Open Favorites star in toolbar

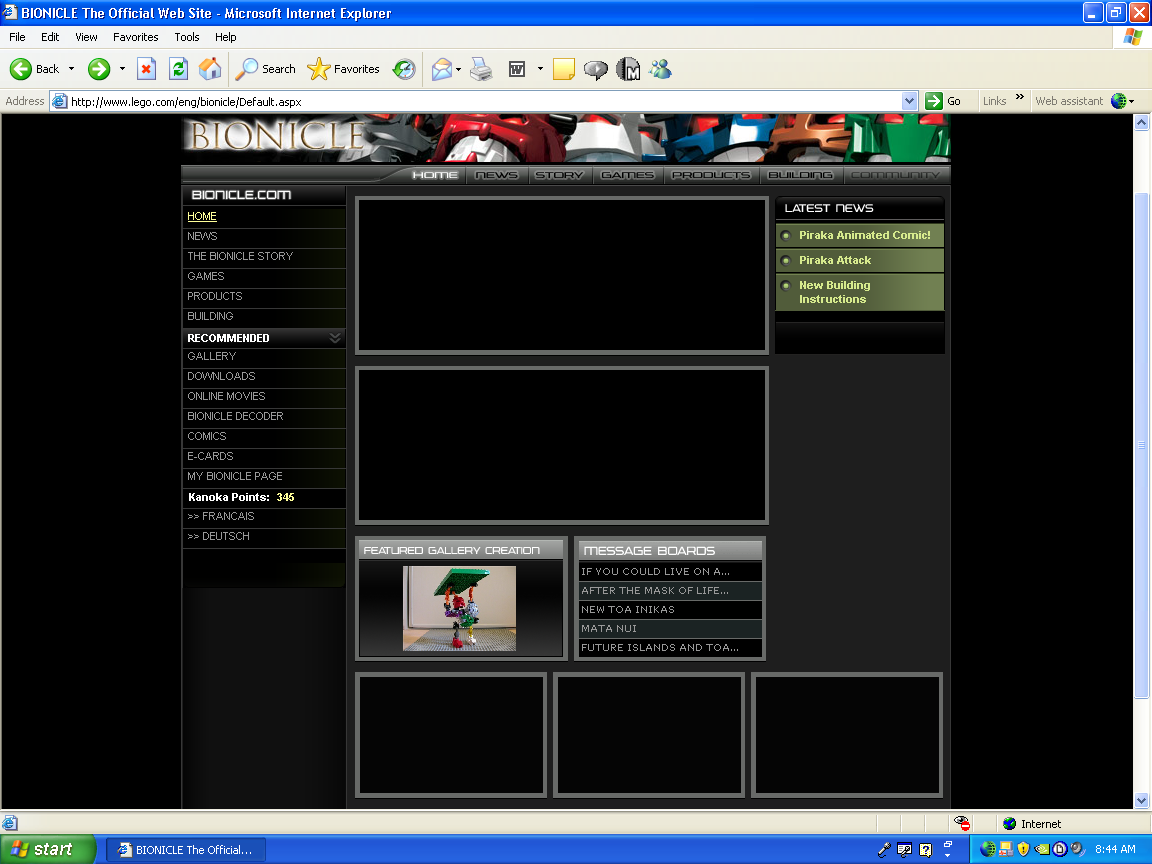tap(343, 69)
